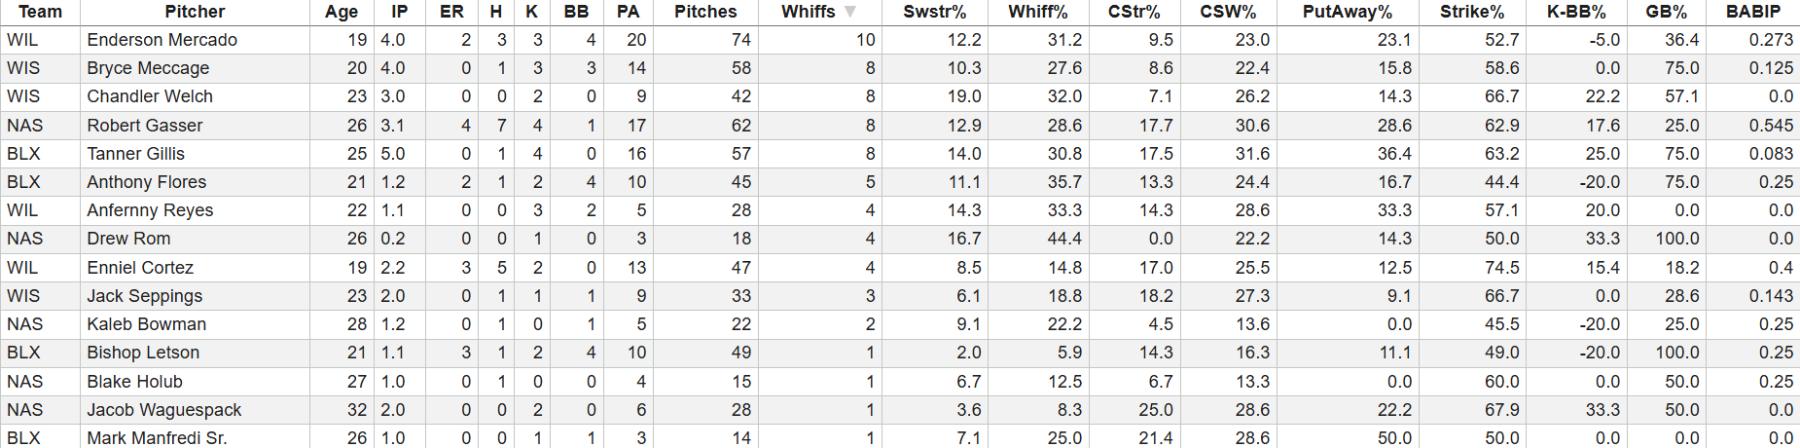Screen dimensions: 1800x448
Task: Click the Mark Manfredi Sr. name cell
Action: [x=157, y=438]
